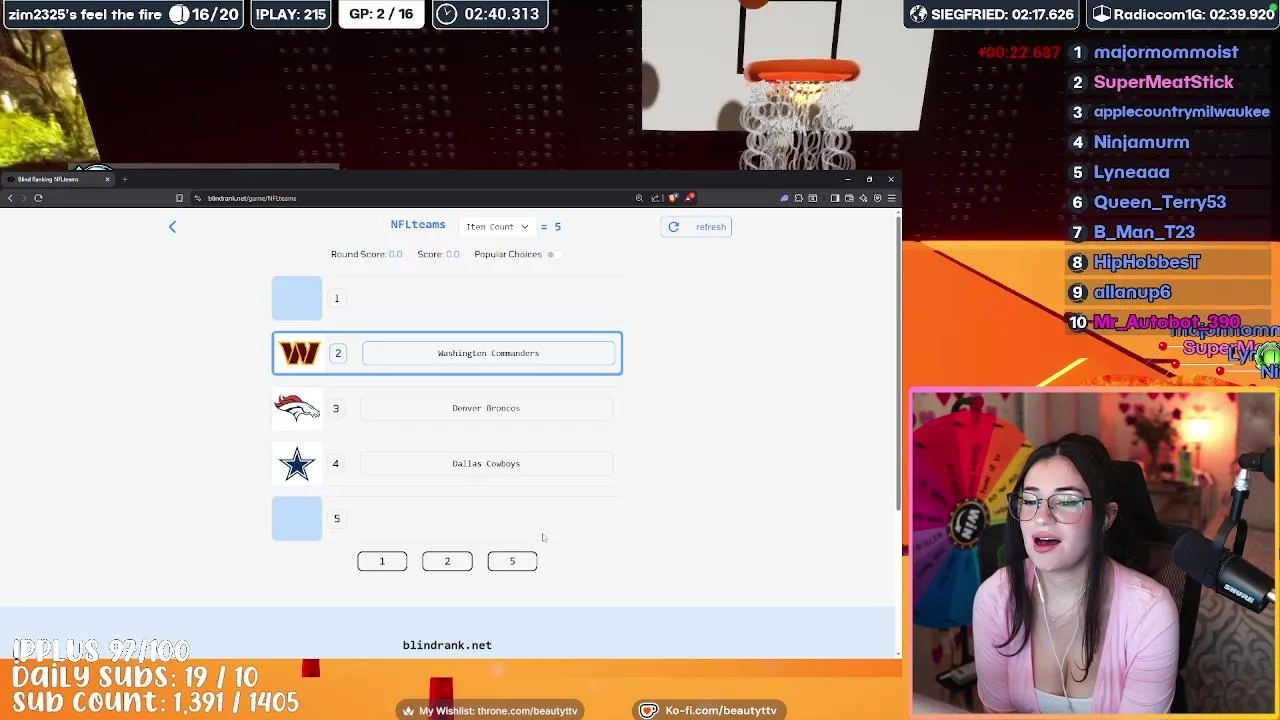
Task: Open Brave Shields lion icon
Action: (x=673, y=198)
